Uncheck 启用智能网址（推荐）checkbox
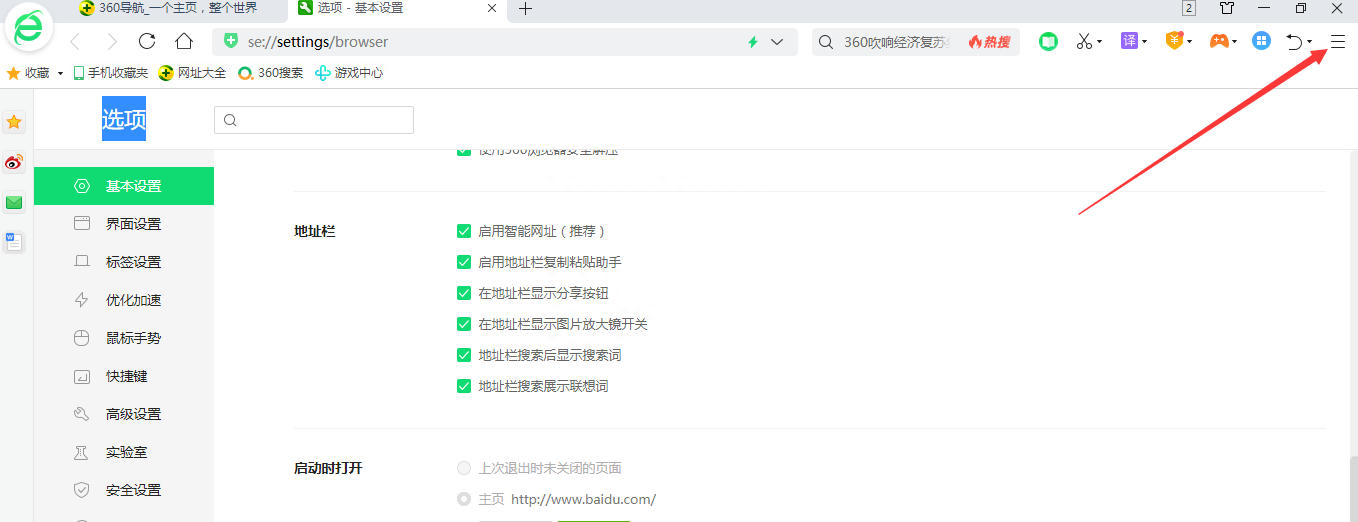The image size is (1358, 522). tap(464, 231)
